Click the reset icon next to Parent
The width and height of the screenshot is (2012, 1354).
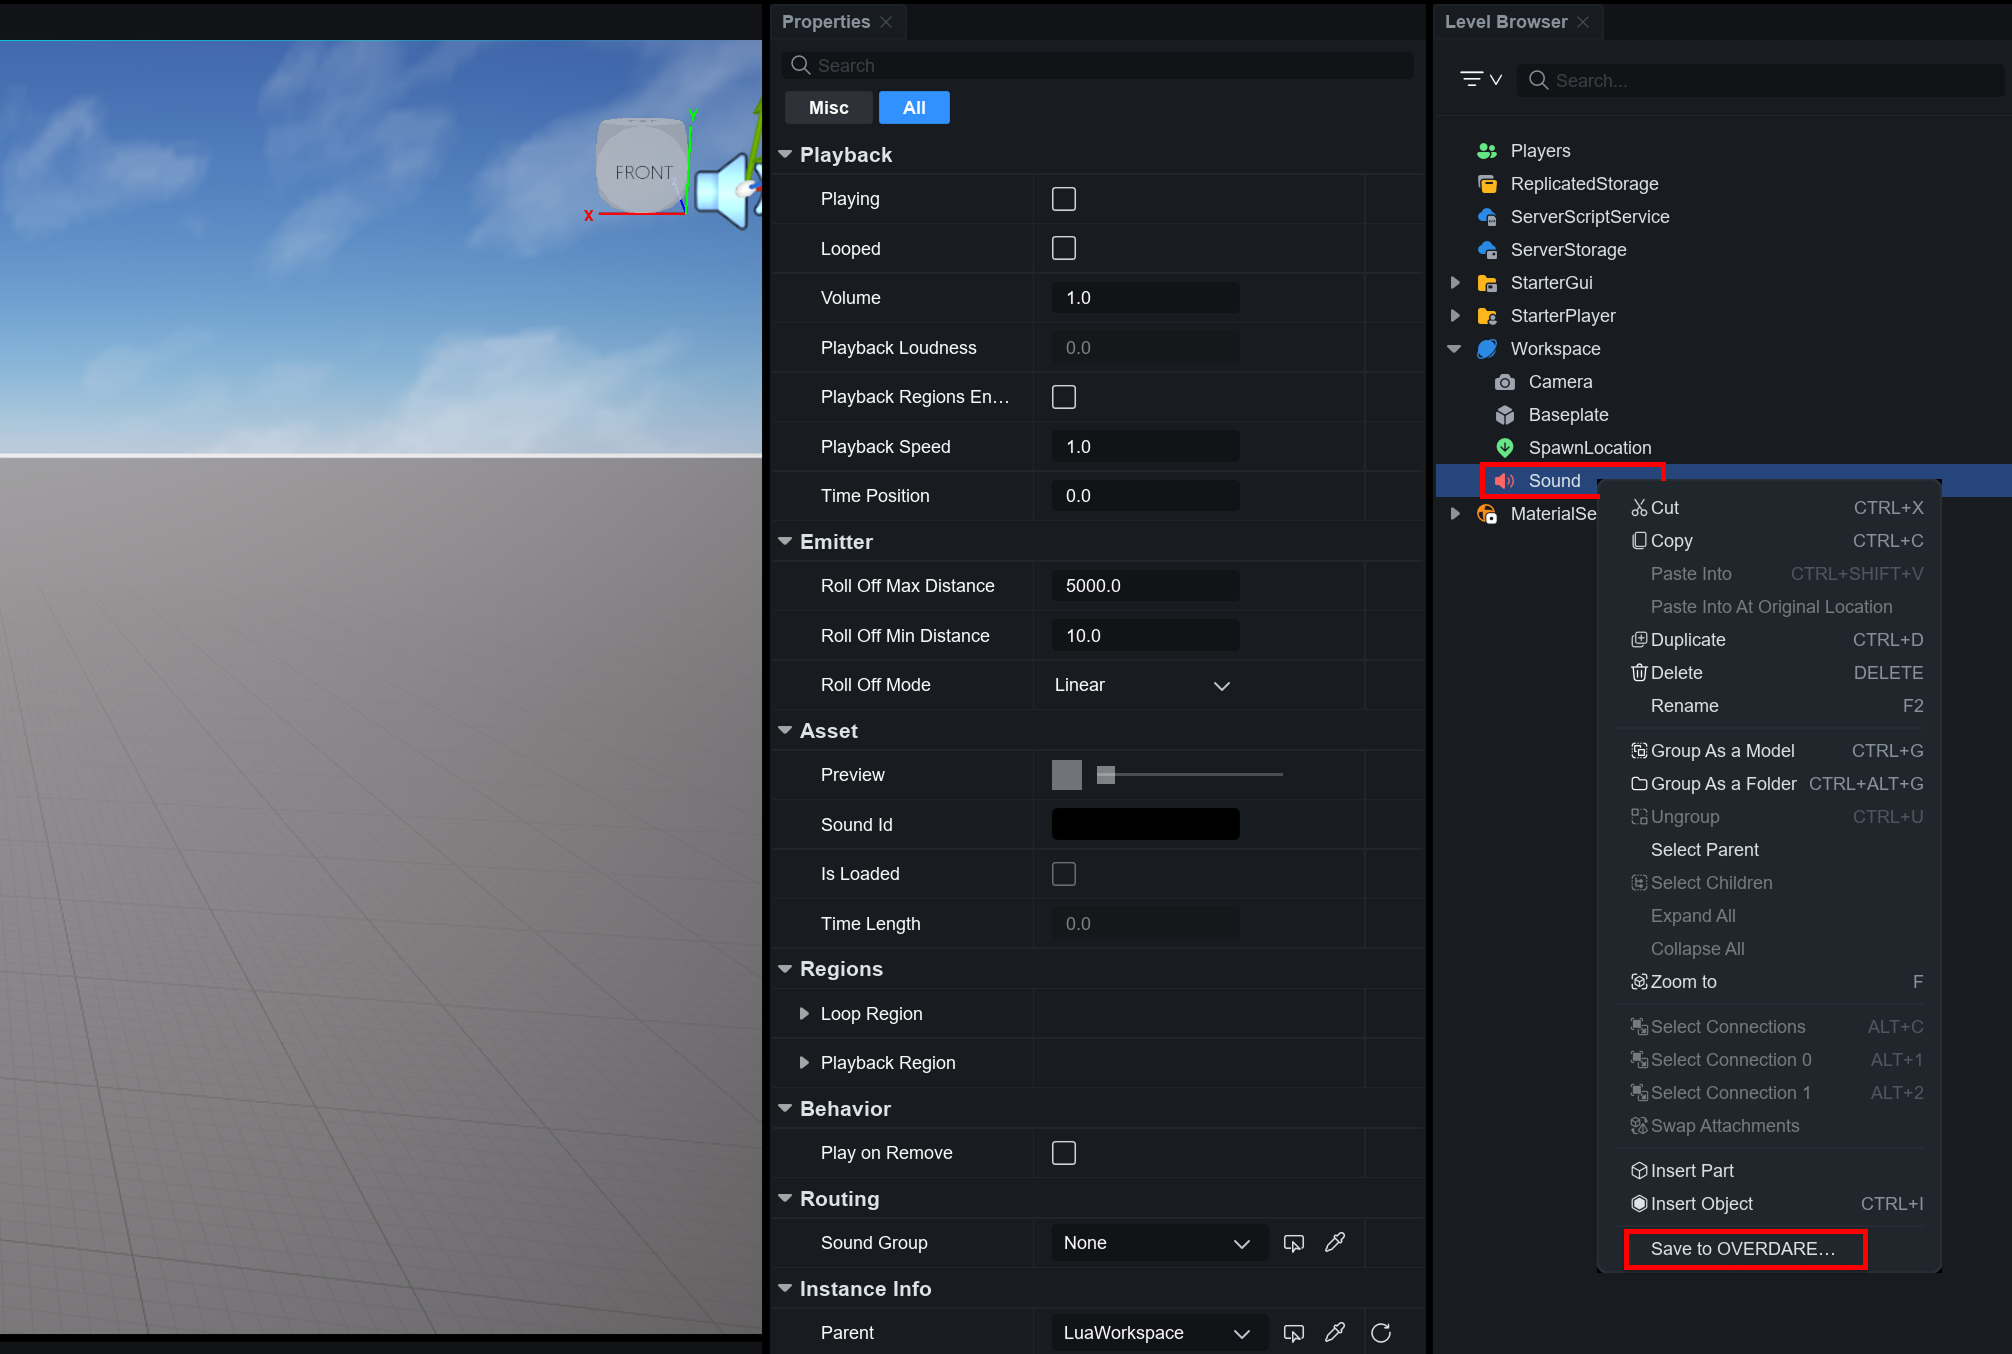(1380, 1332)
